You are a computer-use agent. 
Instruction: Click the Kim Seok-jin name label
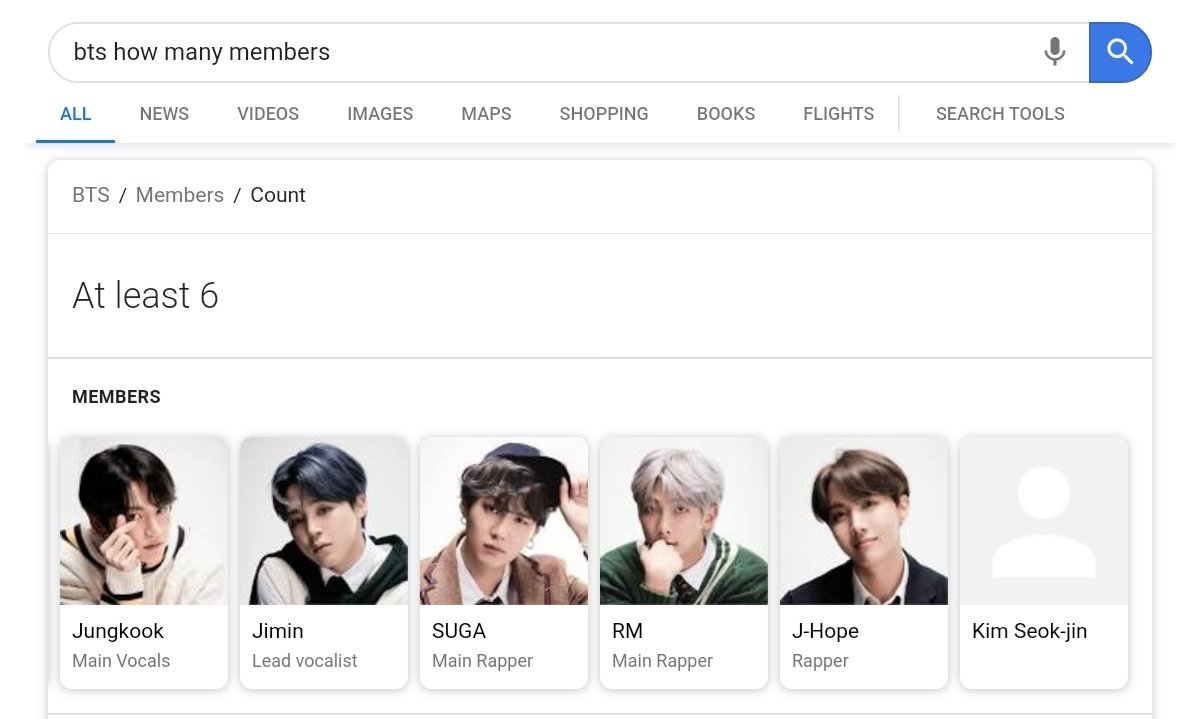coord(1029,631)
